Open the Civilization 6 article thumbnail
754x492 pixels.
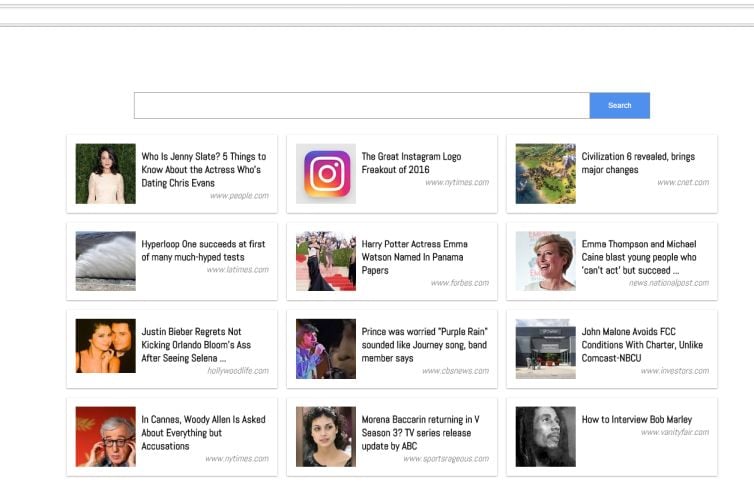(545, 174)
